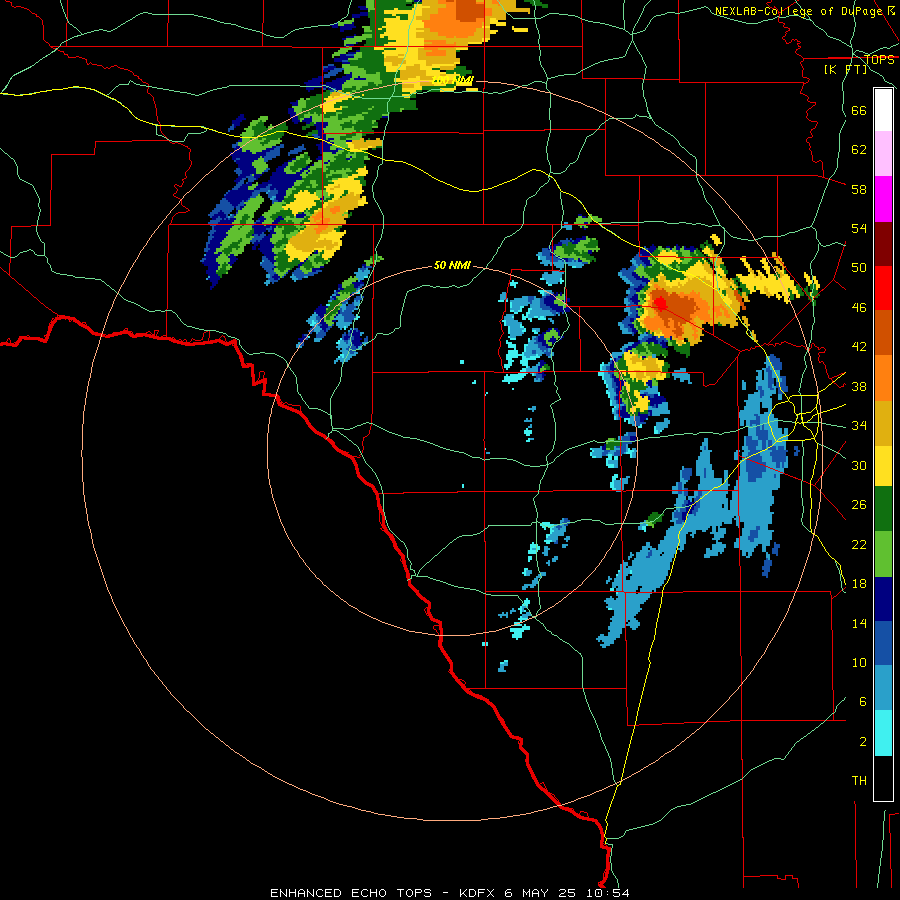Screen dimensions: 900x900
Task: Click the bright red legend swatch
Action: 883,288
